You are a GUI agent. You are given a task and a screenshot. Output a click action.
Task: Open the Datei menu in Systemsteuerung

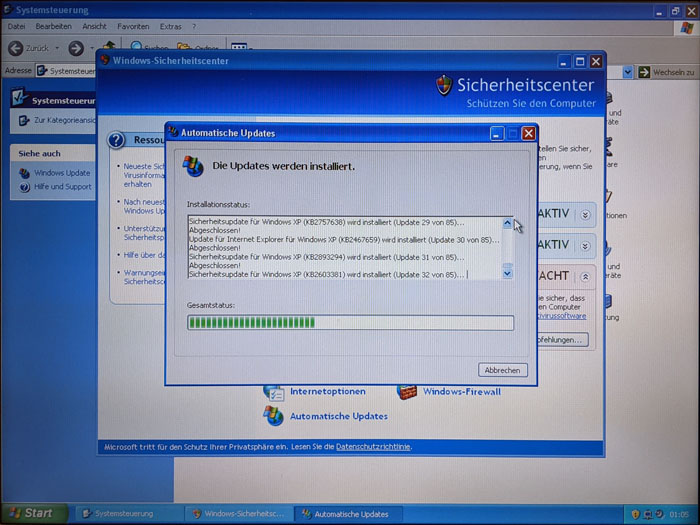click(16, 26)
